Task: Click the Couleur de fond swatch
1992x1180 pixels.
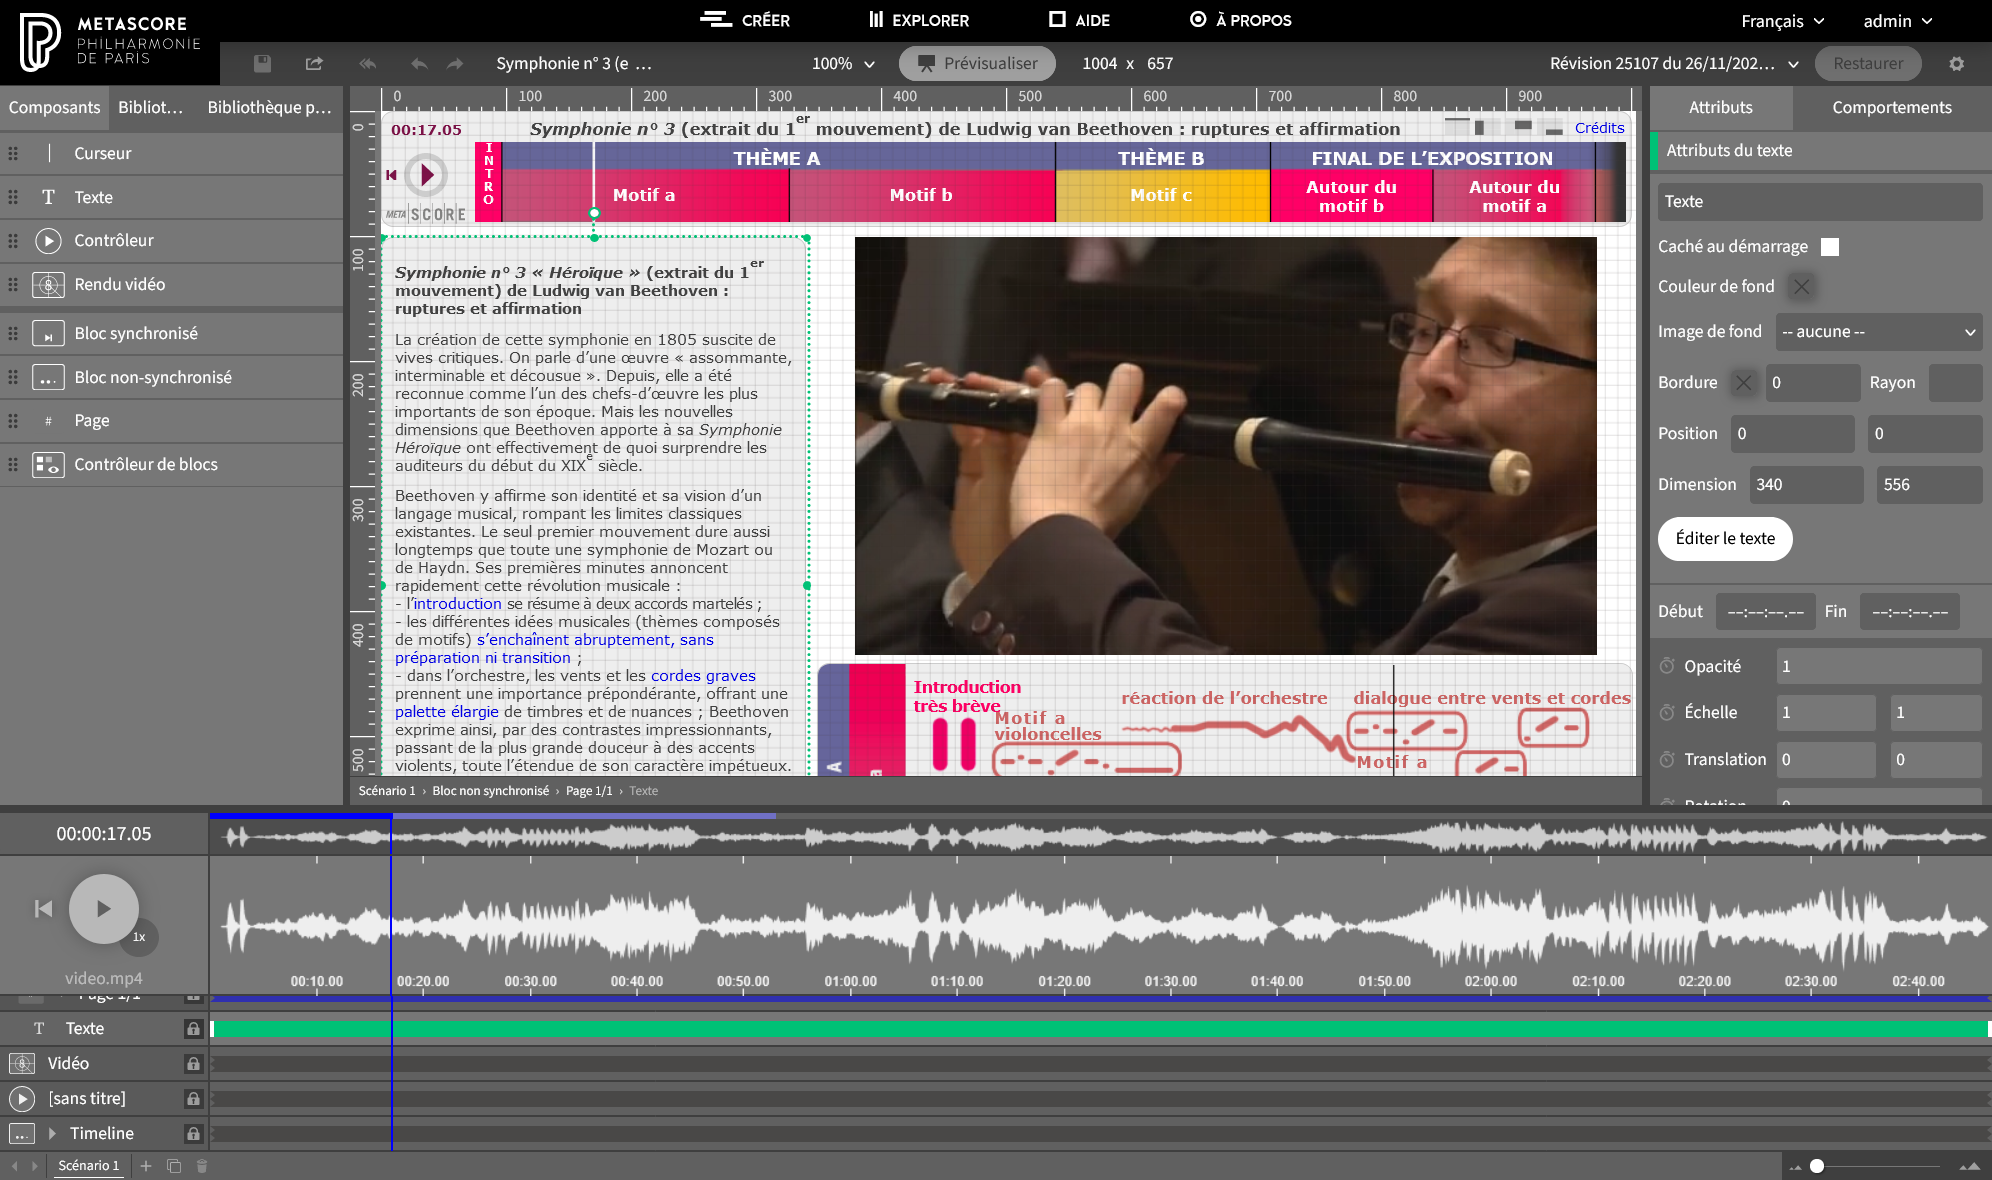Action: pos(1801,287)
